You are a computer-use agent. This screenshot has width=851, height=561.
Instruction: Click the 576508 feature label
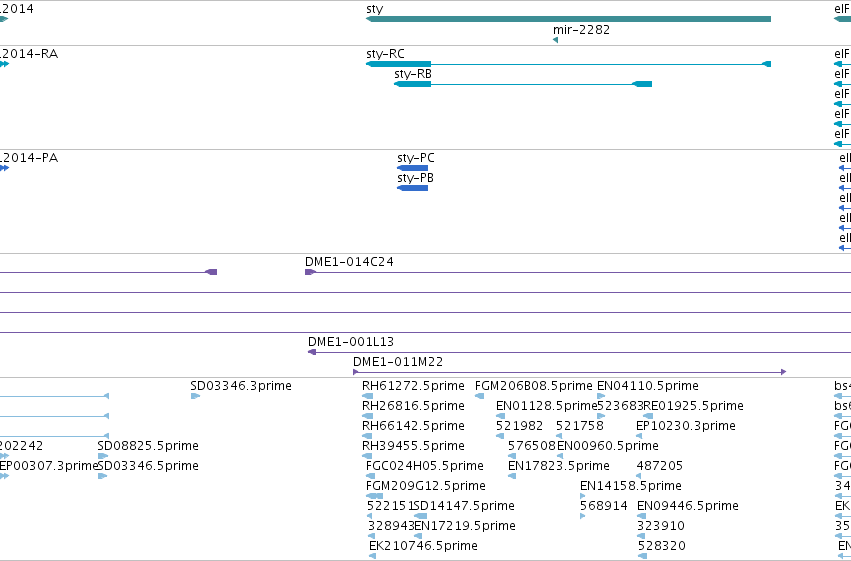coord(532,447)
